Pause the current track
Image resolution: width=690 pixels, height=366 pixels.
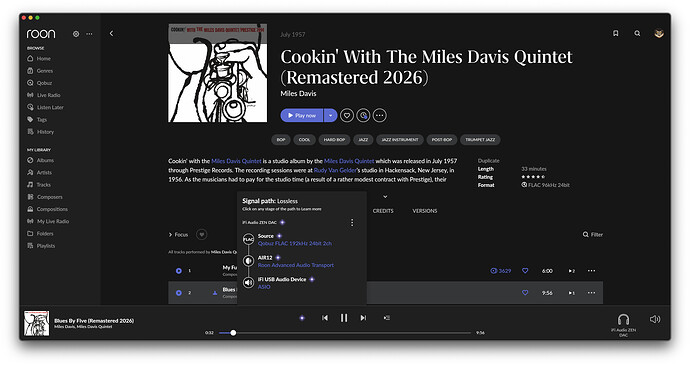pyautogui.click(x=344, y=318)
